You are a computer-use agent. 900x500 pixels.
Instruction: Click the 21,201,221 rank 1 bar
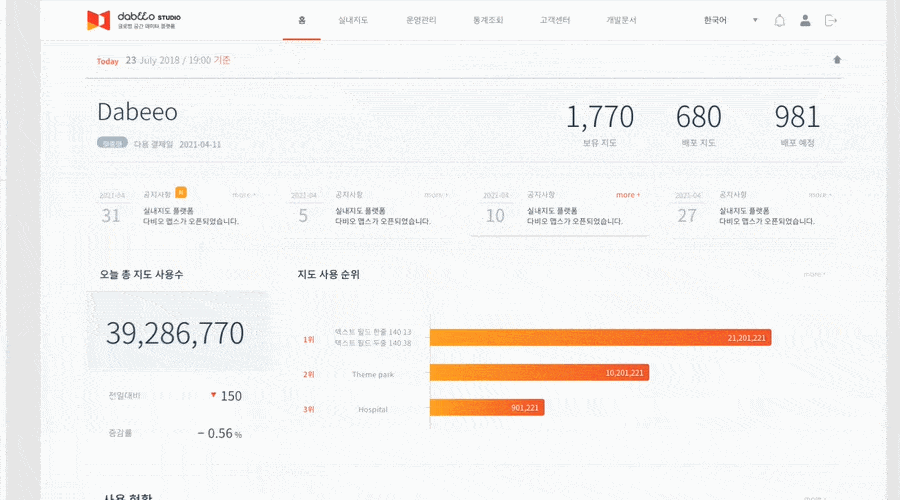coord(600,338)
